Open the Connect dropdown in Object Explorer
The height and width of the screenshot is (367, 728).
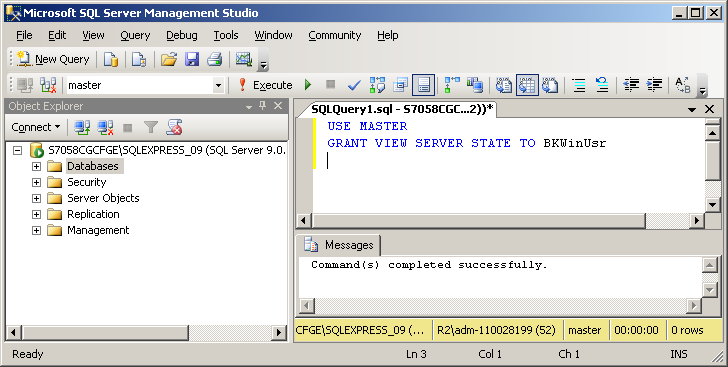pyautogui.click(x=36, y=127)
